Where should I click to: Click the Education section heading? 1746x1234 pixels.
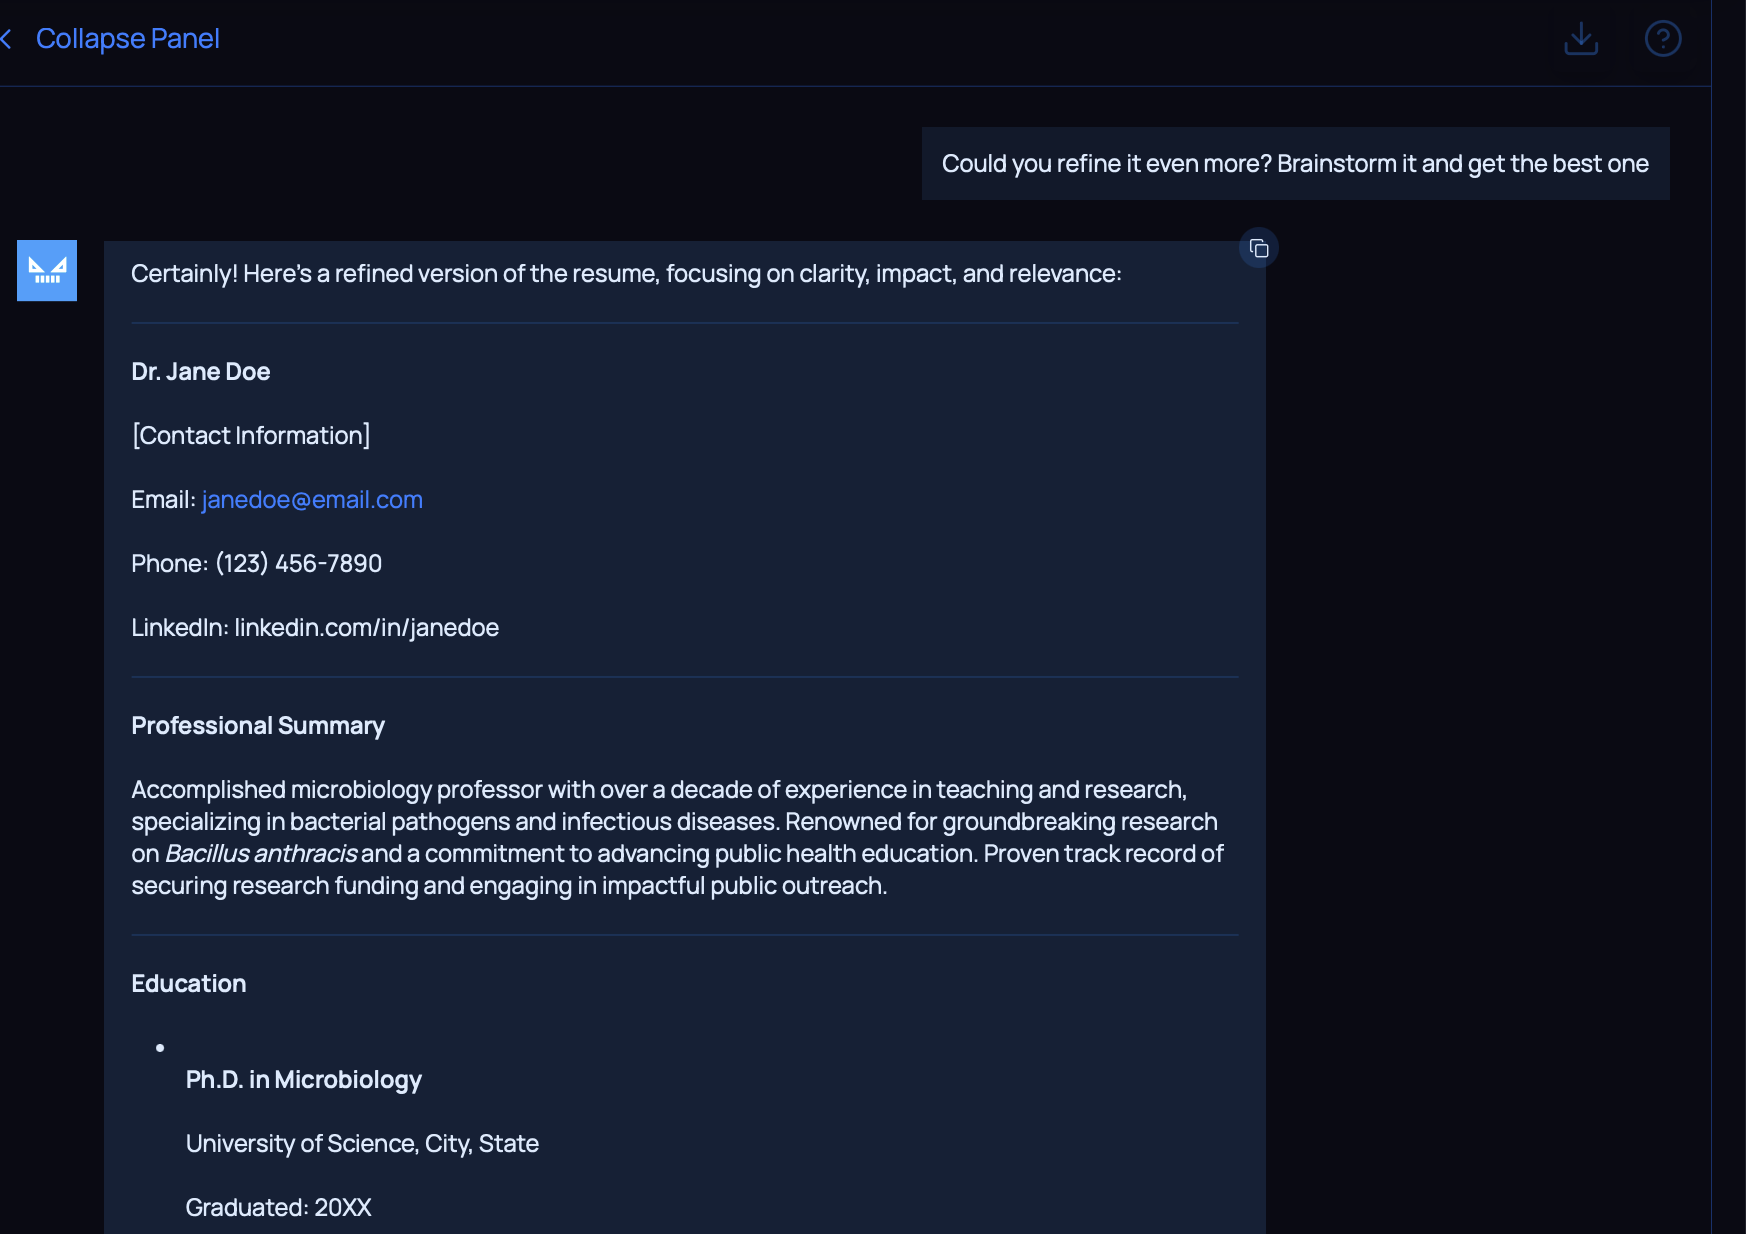pyautogui.click(x=189, y=984)
